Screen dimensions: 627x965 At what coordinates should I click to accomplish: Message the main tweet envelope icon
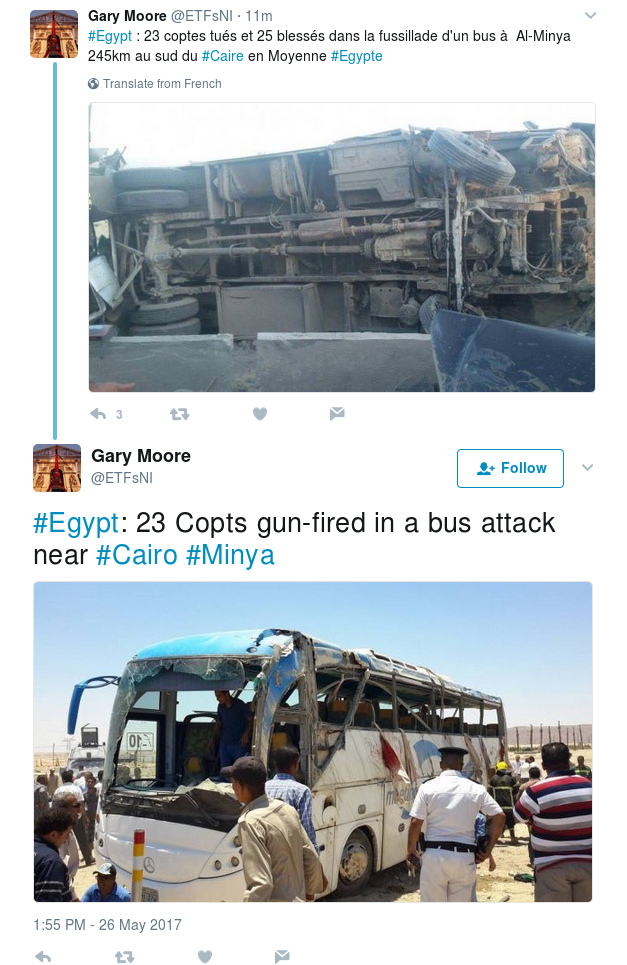coord(282,956)
